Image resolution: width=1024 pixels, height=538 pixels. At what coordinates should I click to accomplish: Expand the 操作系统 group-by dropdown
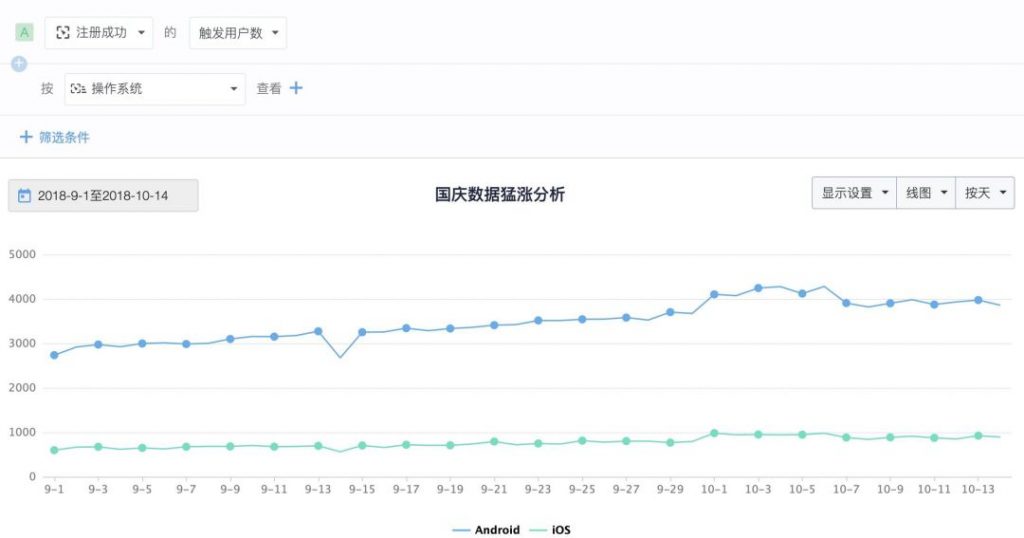(x=155, y=88)
